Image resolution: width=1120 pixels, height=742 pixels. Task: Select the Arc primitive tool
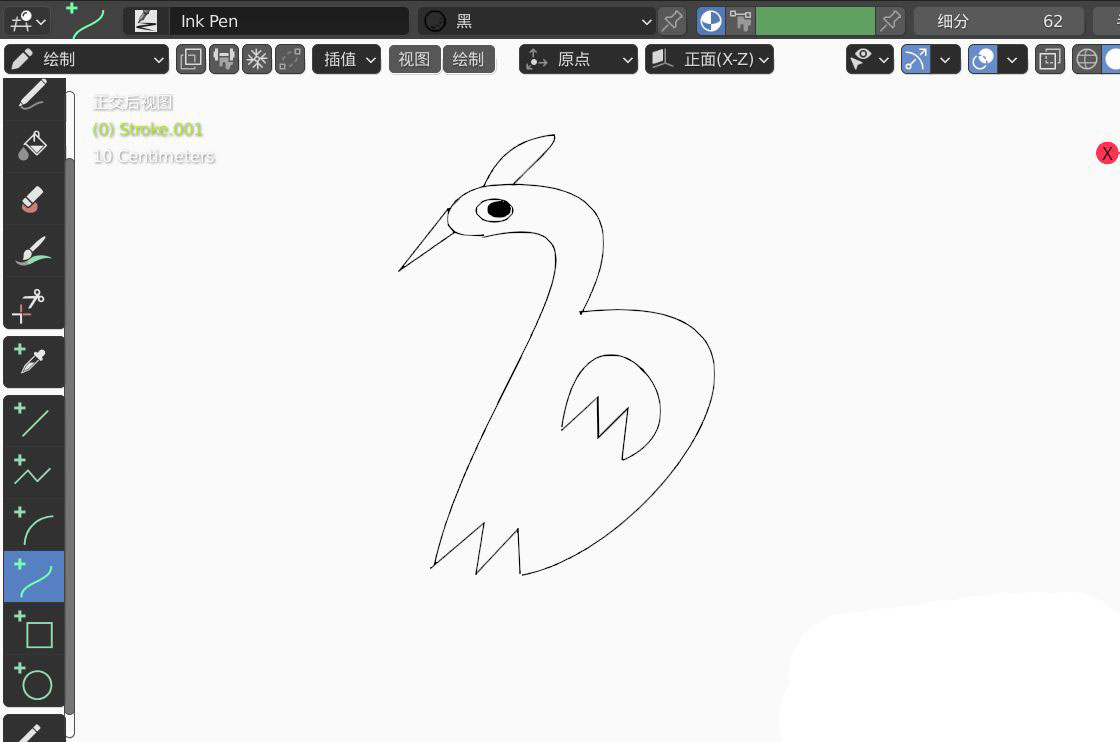coord(34,525)
